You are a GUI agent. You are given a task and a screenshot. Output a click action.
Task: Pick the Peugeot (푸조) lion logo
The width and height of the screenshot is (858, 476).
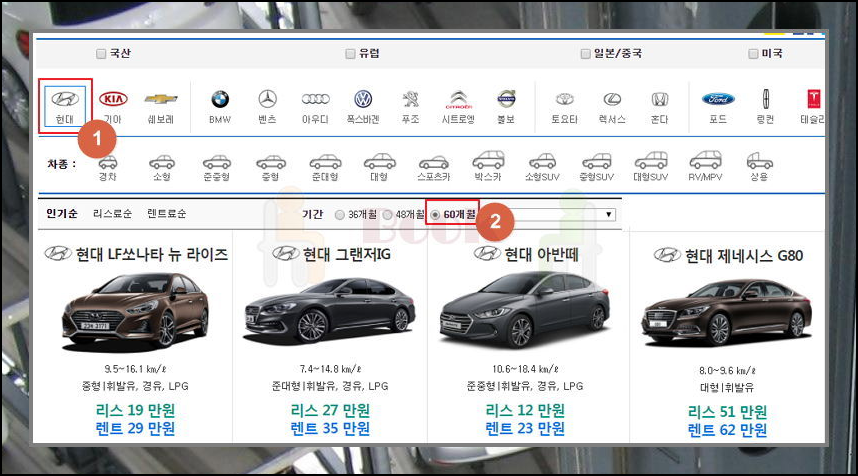[411, 99]
